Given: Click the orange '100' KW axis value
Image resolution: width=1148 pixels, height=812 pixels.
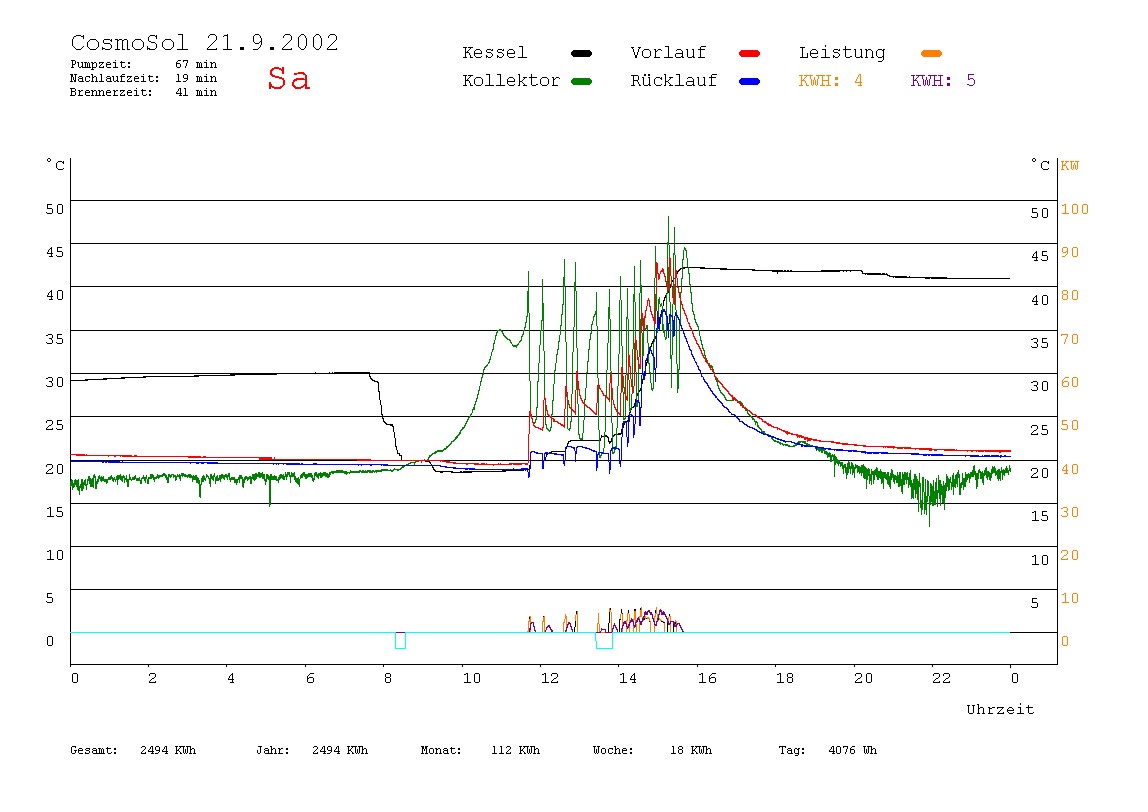Looking at the screenshot, I should click(x=1075, y=209).
